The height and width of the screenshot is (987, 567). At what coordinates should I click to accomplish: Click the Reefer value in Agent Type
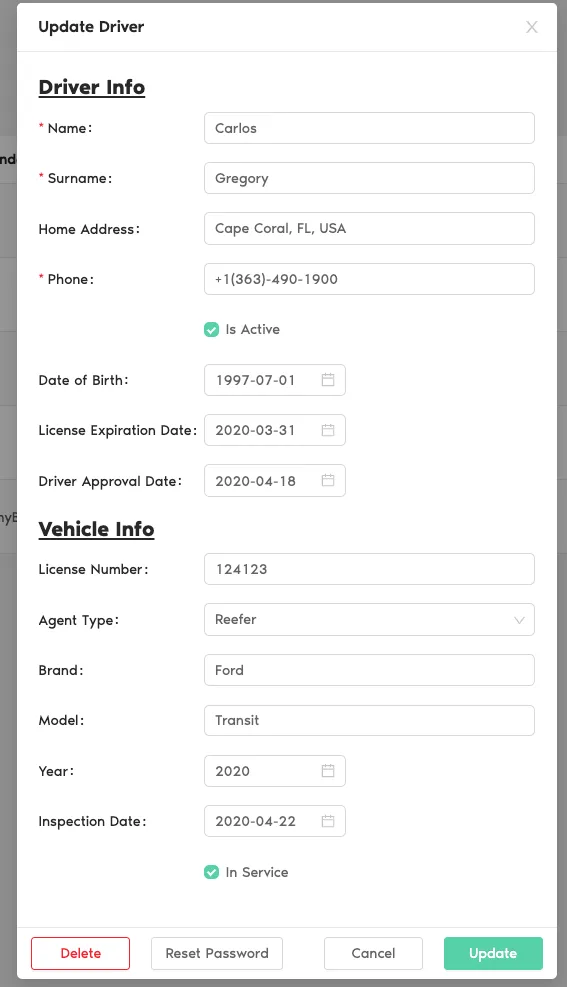pyautogui.click(x=236, y=619)
